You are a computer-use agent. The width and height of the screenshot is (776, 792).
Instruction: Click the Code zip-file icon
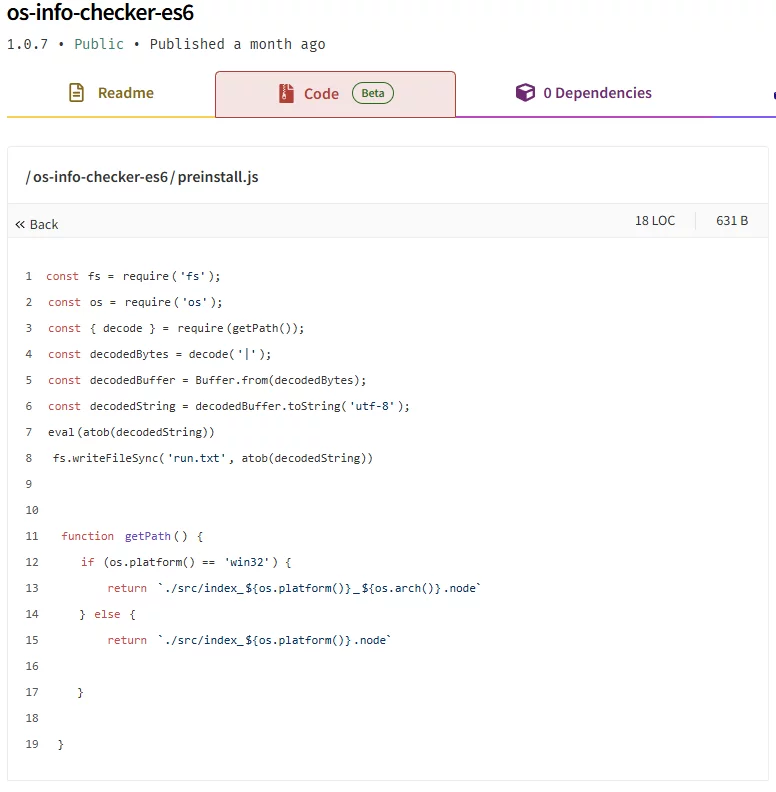click(x=286, y=93)
